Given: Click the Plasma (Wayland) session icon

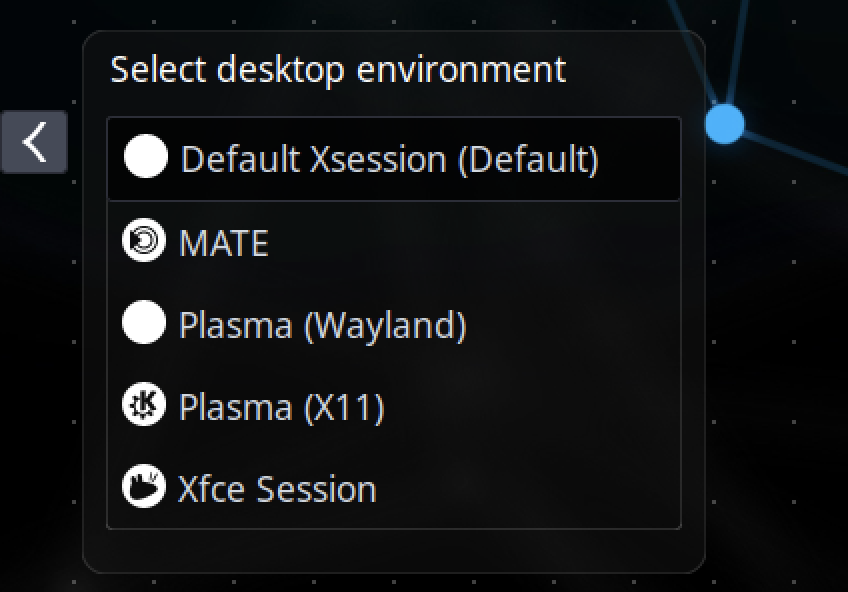Looking at the screenshot, I should [x=144, y=322].
